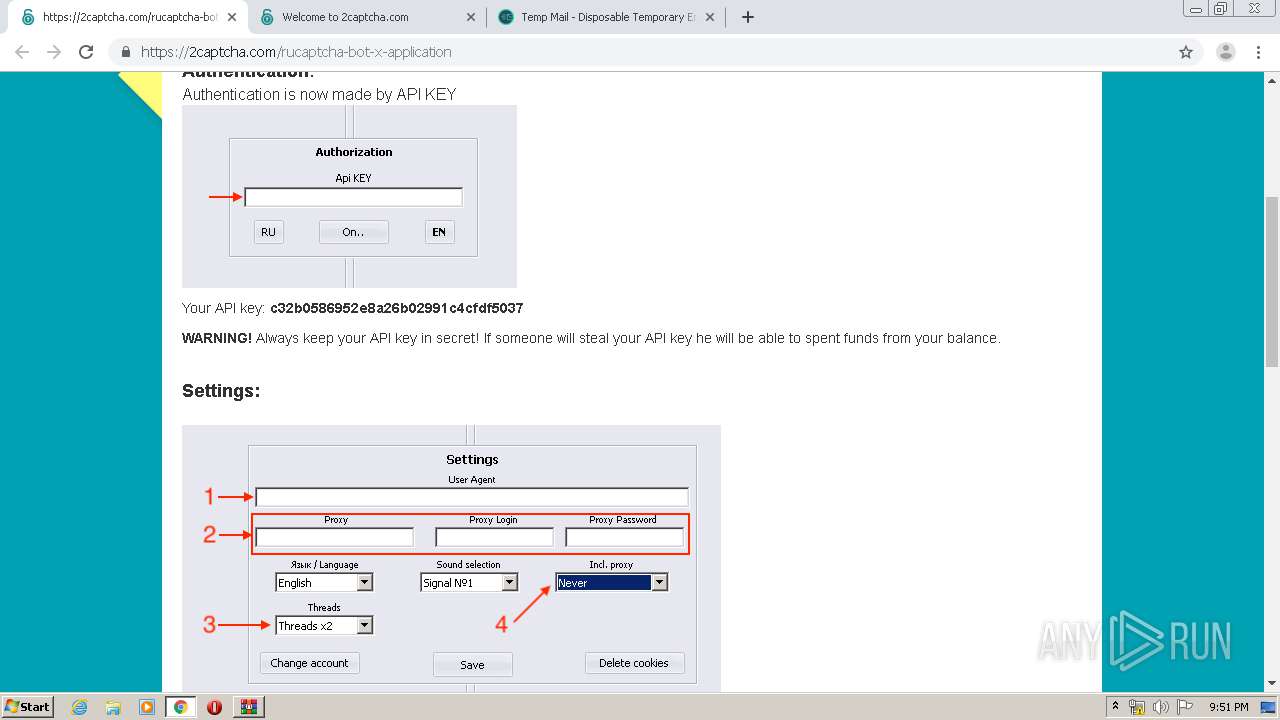Click the Delete cookies button
The image size is (1280, 720).
click(634, 663)
